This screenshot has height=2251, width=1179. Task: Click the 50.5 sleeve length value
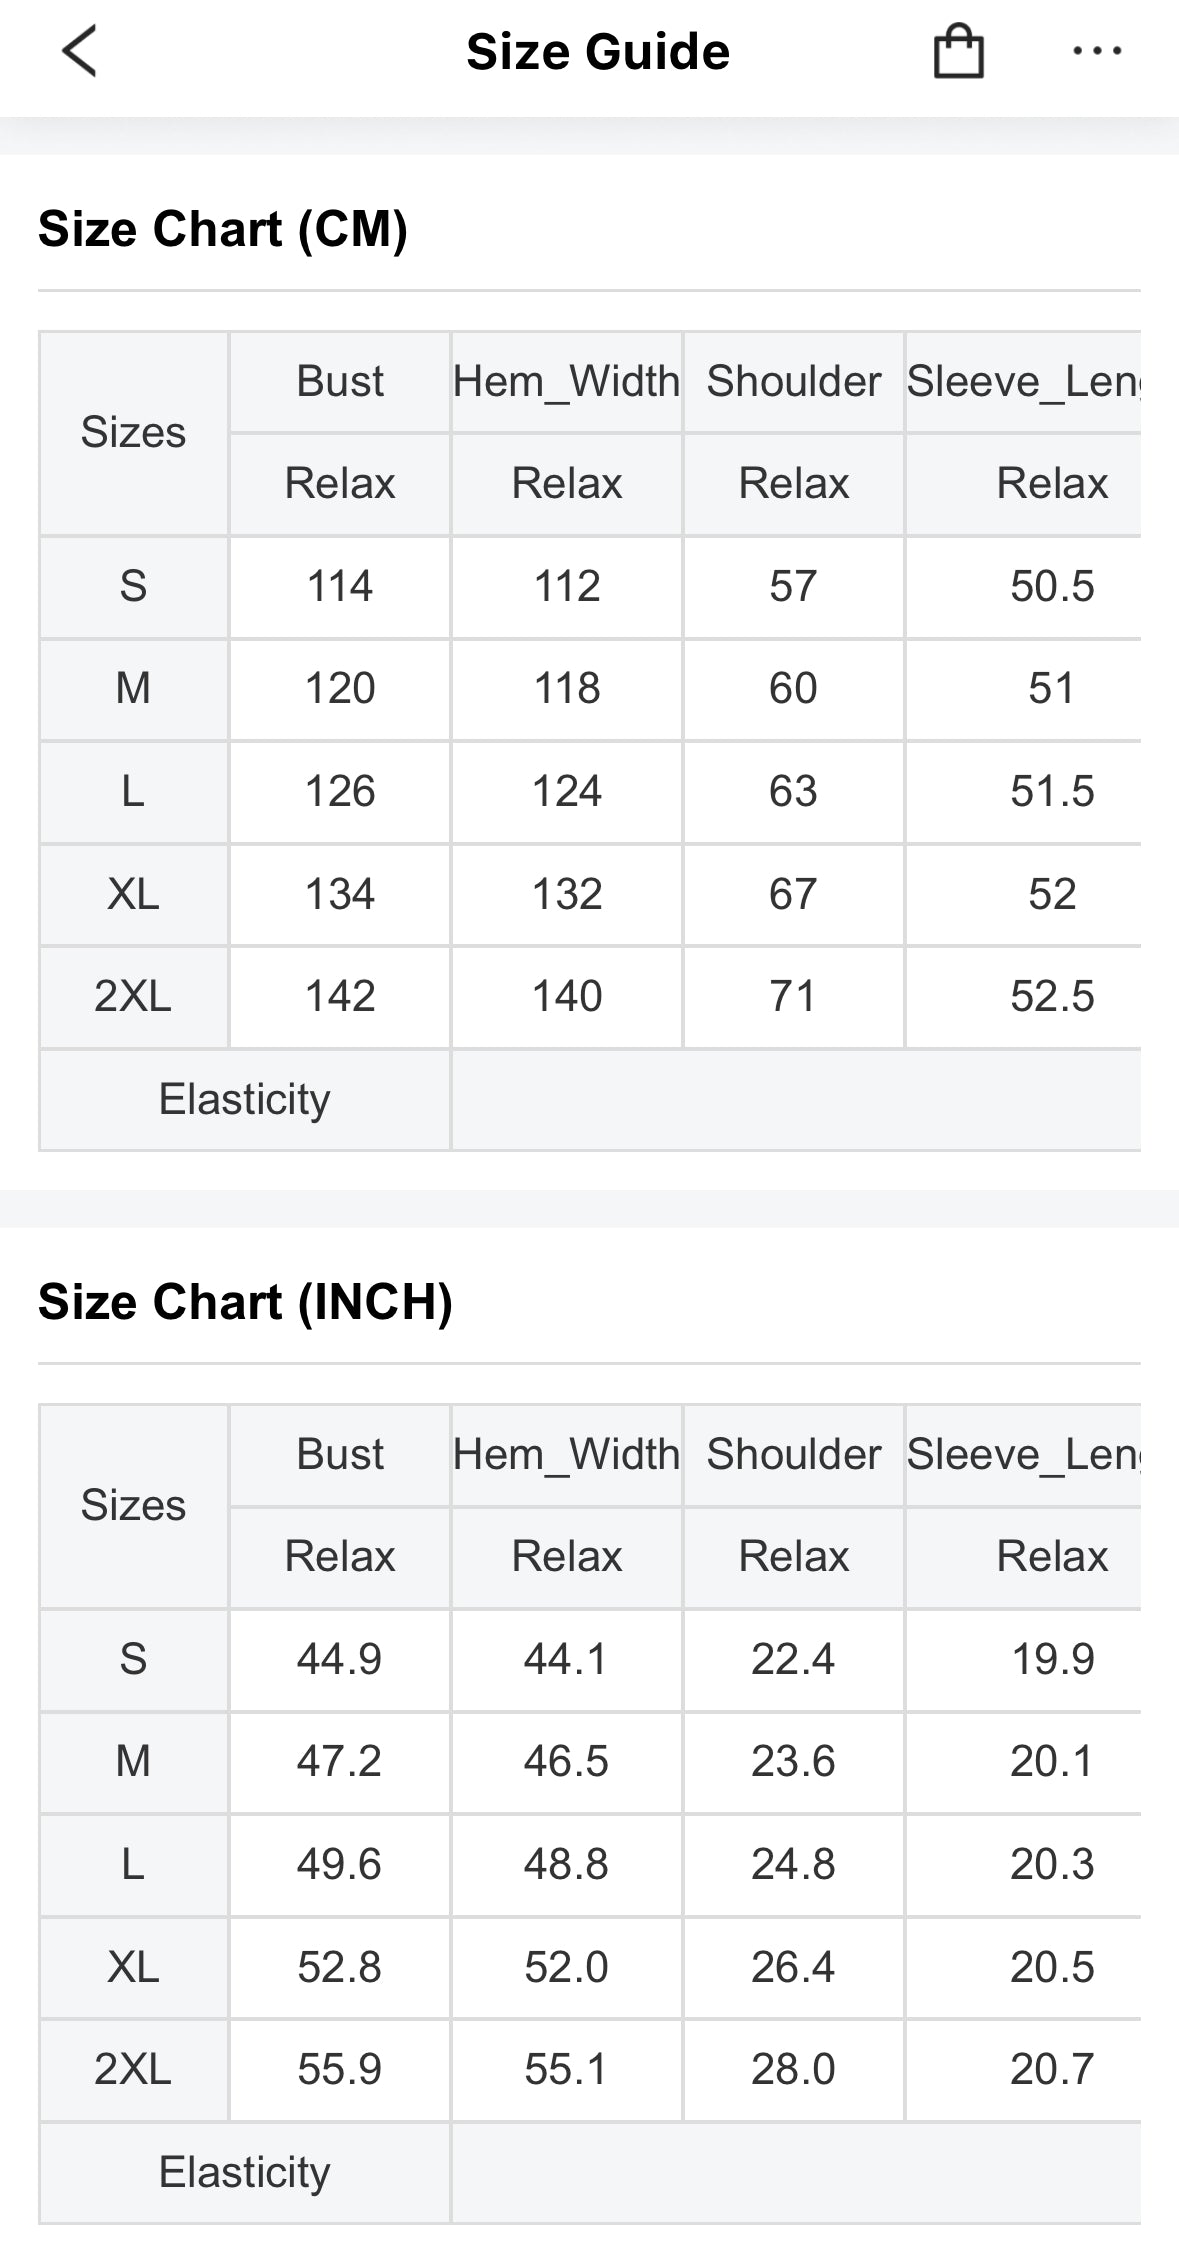pos(1052,586)
